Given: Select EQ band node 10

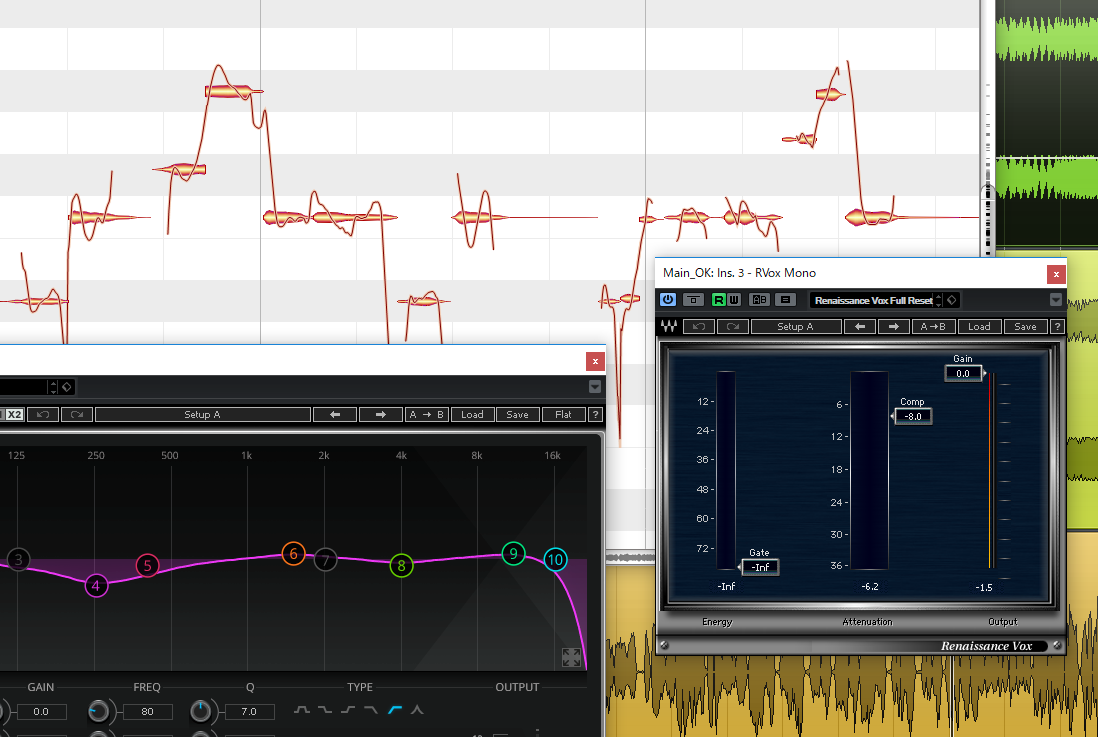Looking at the screenshot, I should (555, 560).
